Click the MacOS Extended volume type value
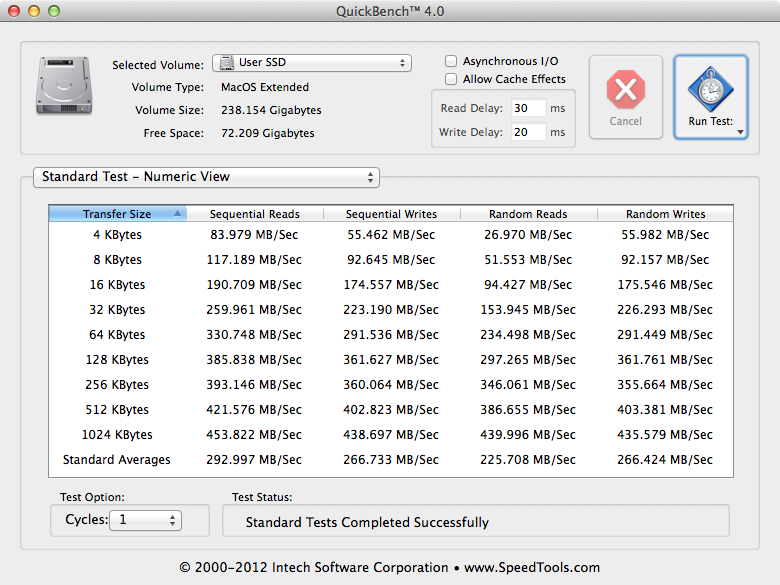This screenshot has height=585, width=780. (265, 87)
